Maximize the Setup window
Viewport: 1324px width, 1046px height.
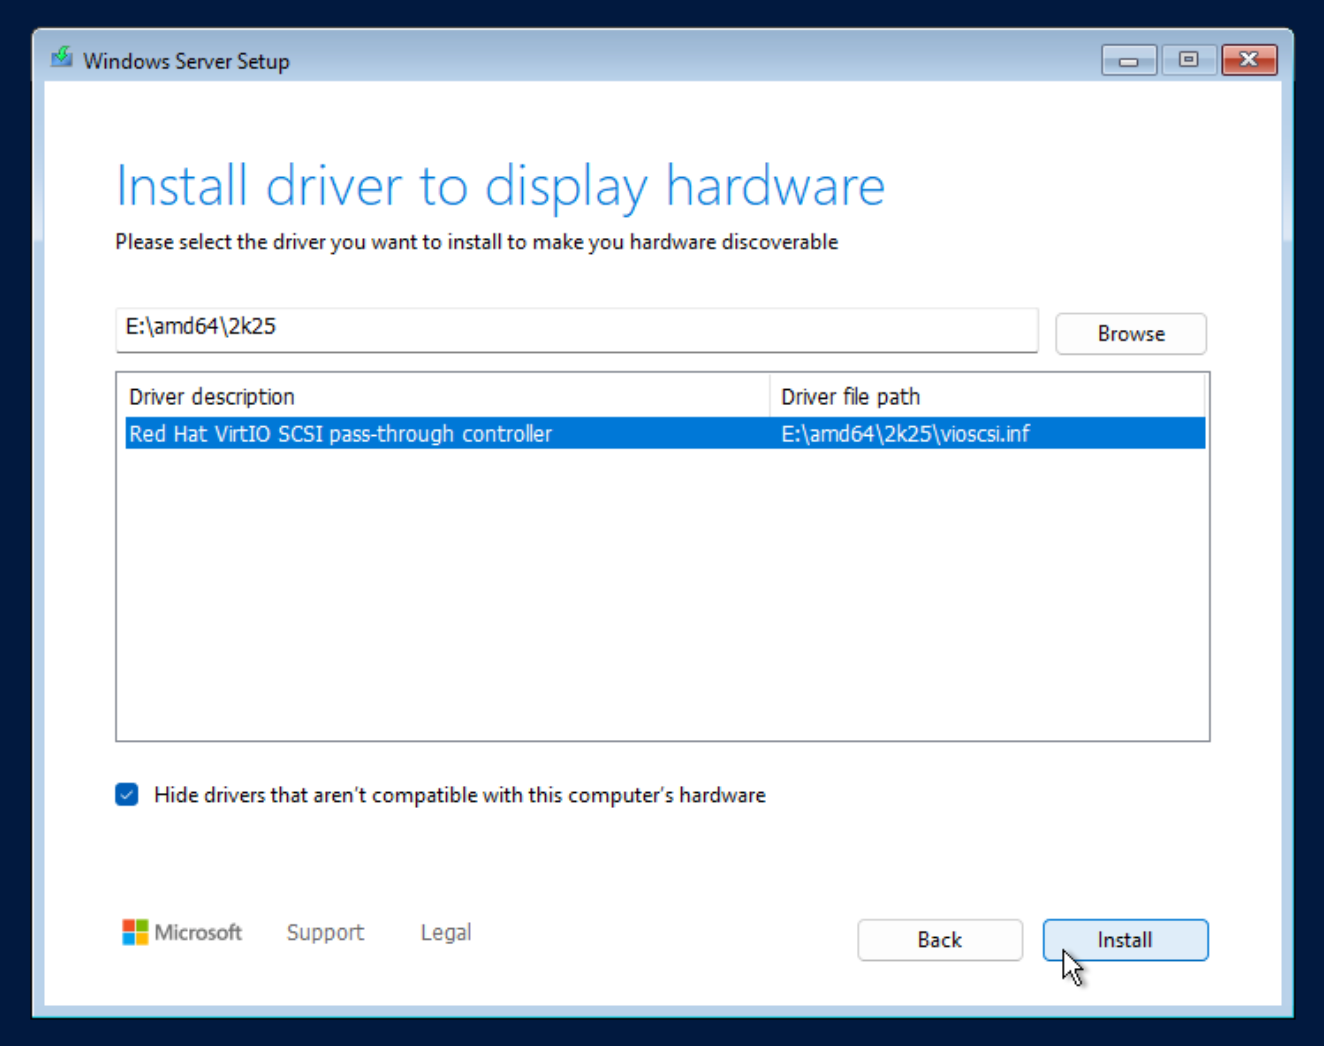point(1188,60)
